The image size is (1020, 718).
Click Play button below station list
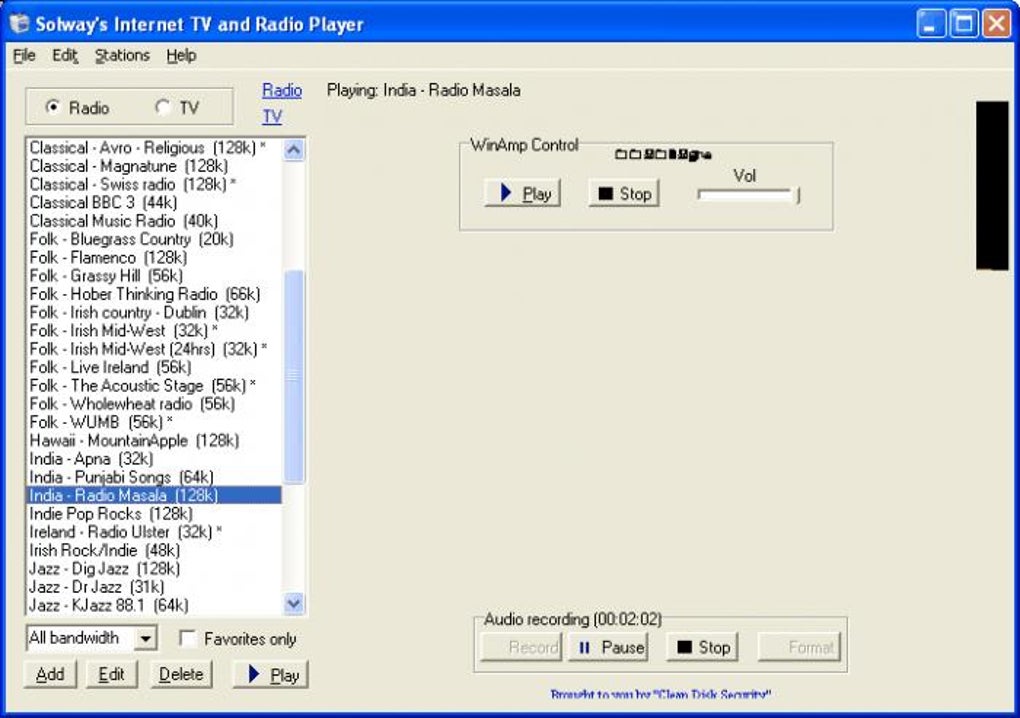pos(271,674)
